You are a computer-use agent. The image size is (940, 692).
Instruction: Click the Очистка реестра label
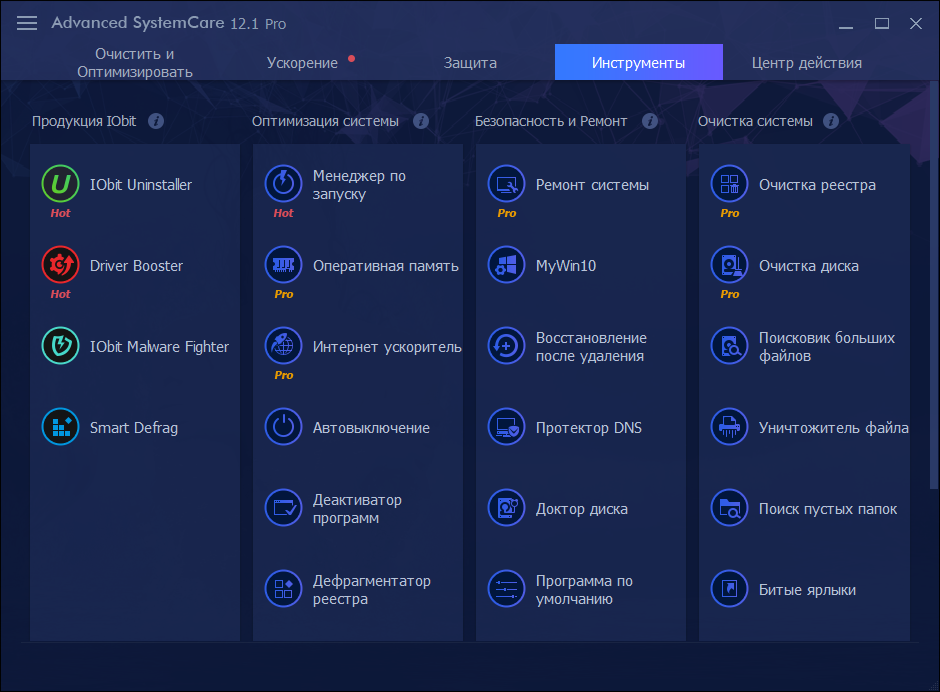[817, 185]
